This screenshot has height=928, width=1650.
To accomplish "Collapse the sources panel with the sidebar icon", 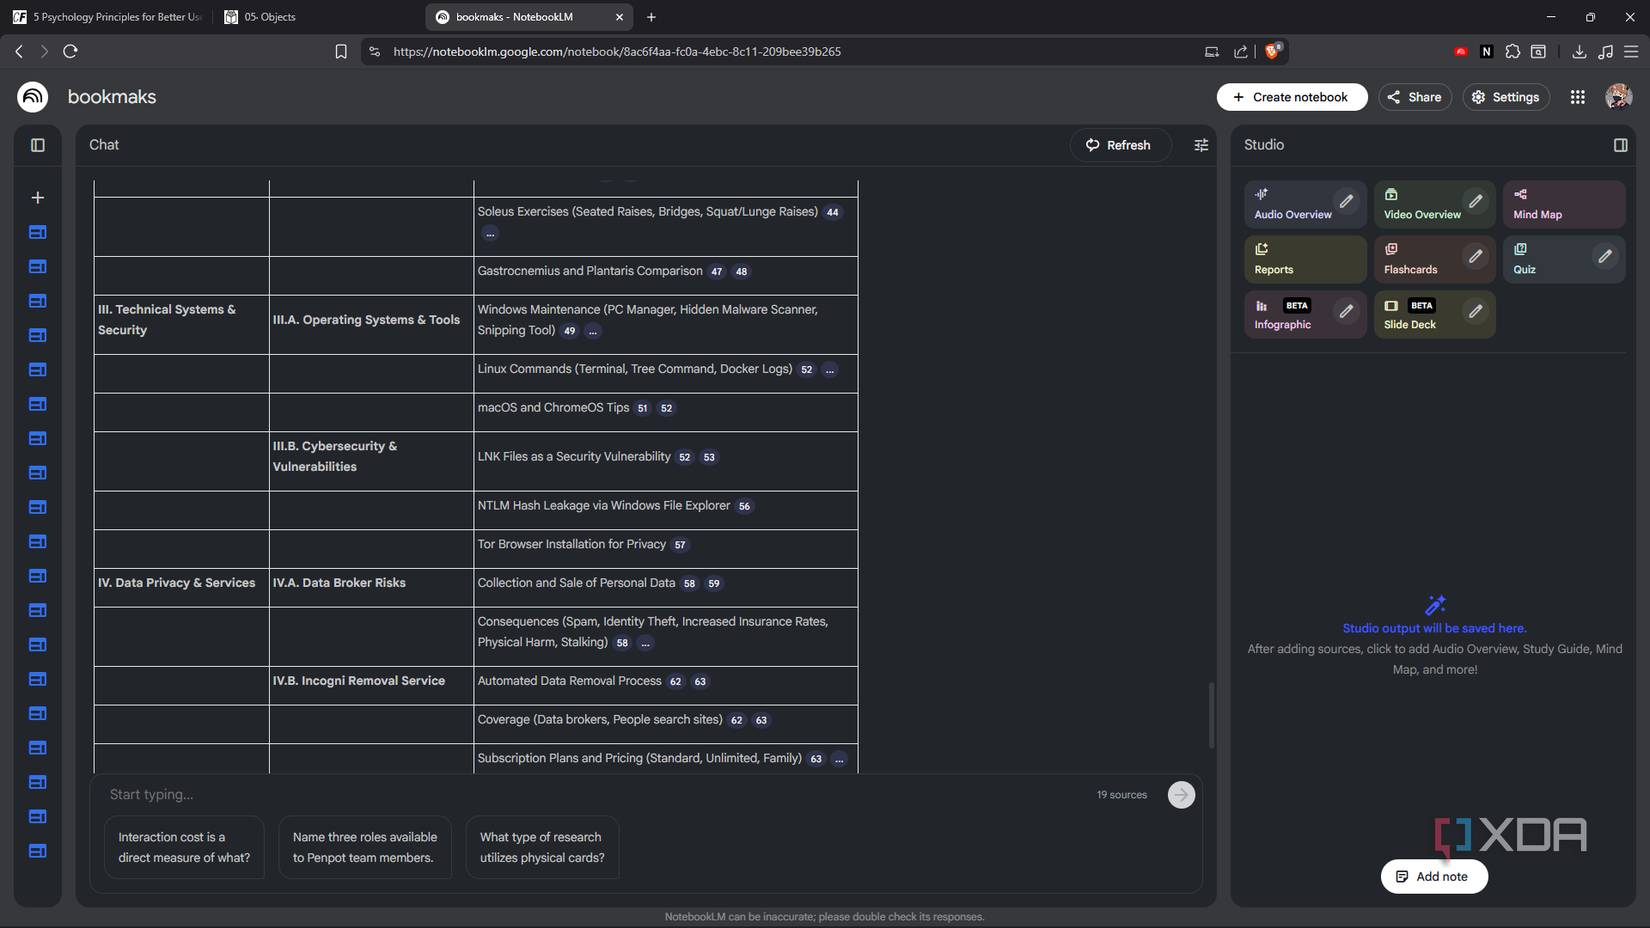I will click(37, 144).
